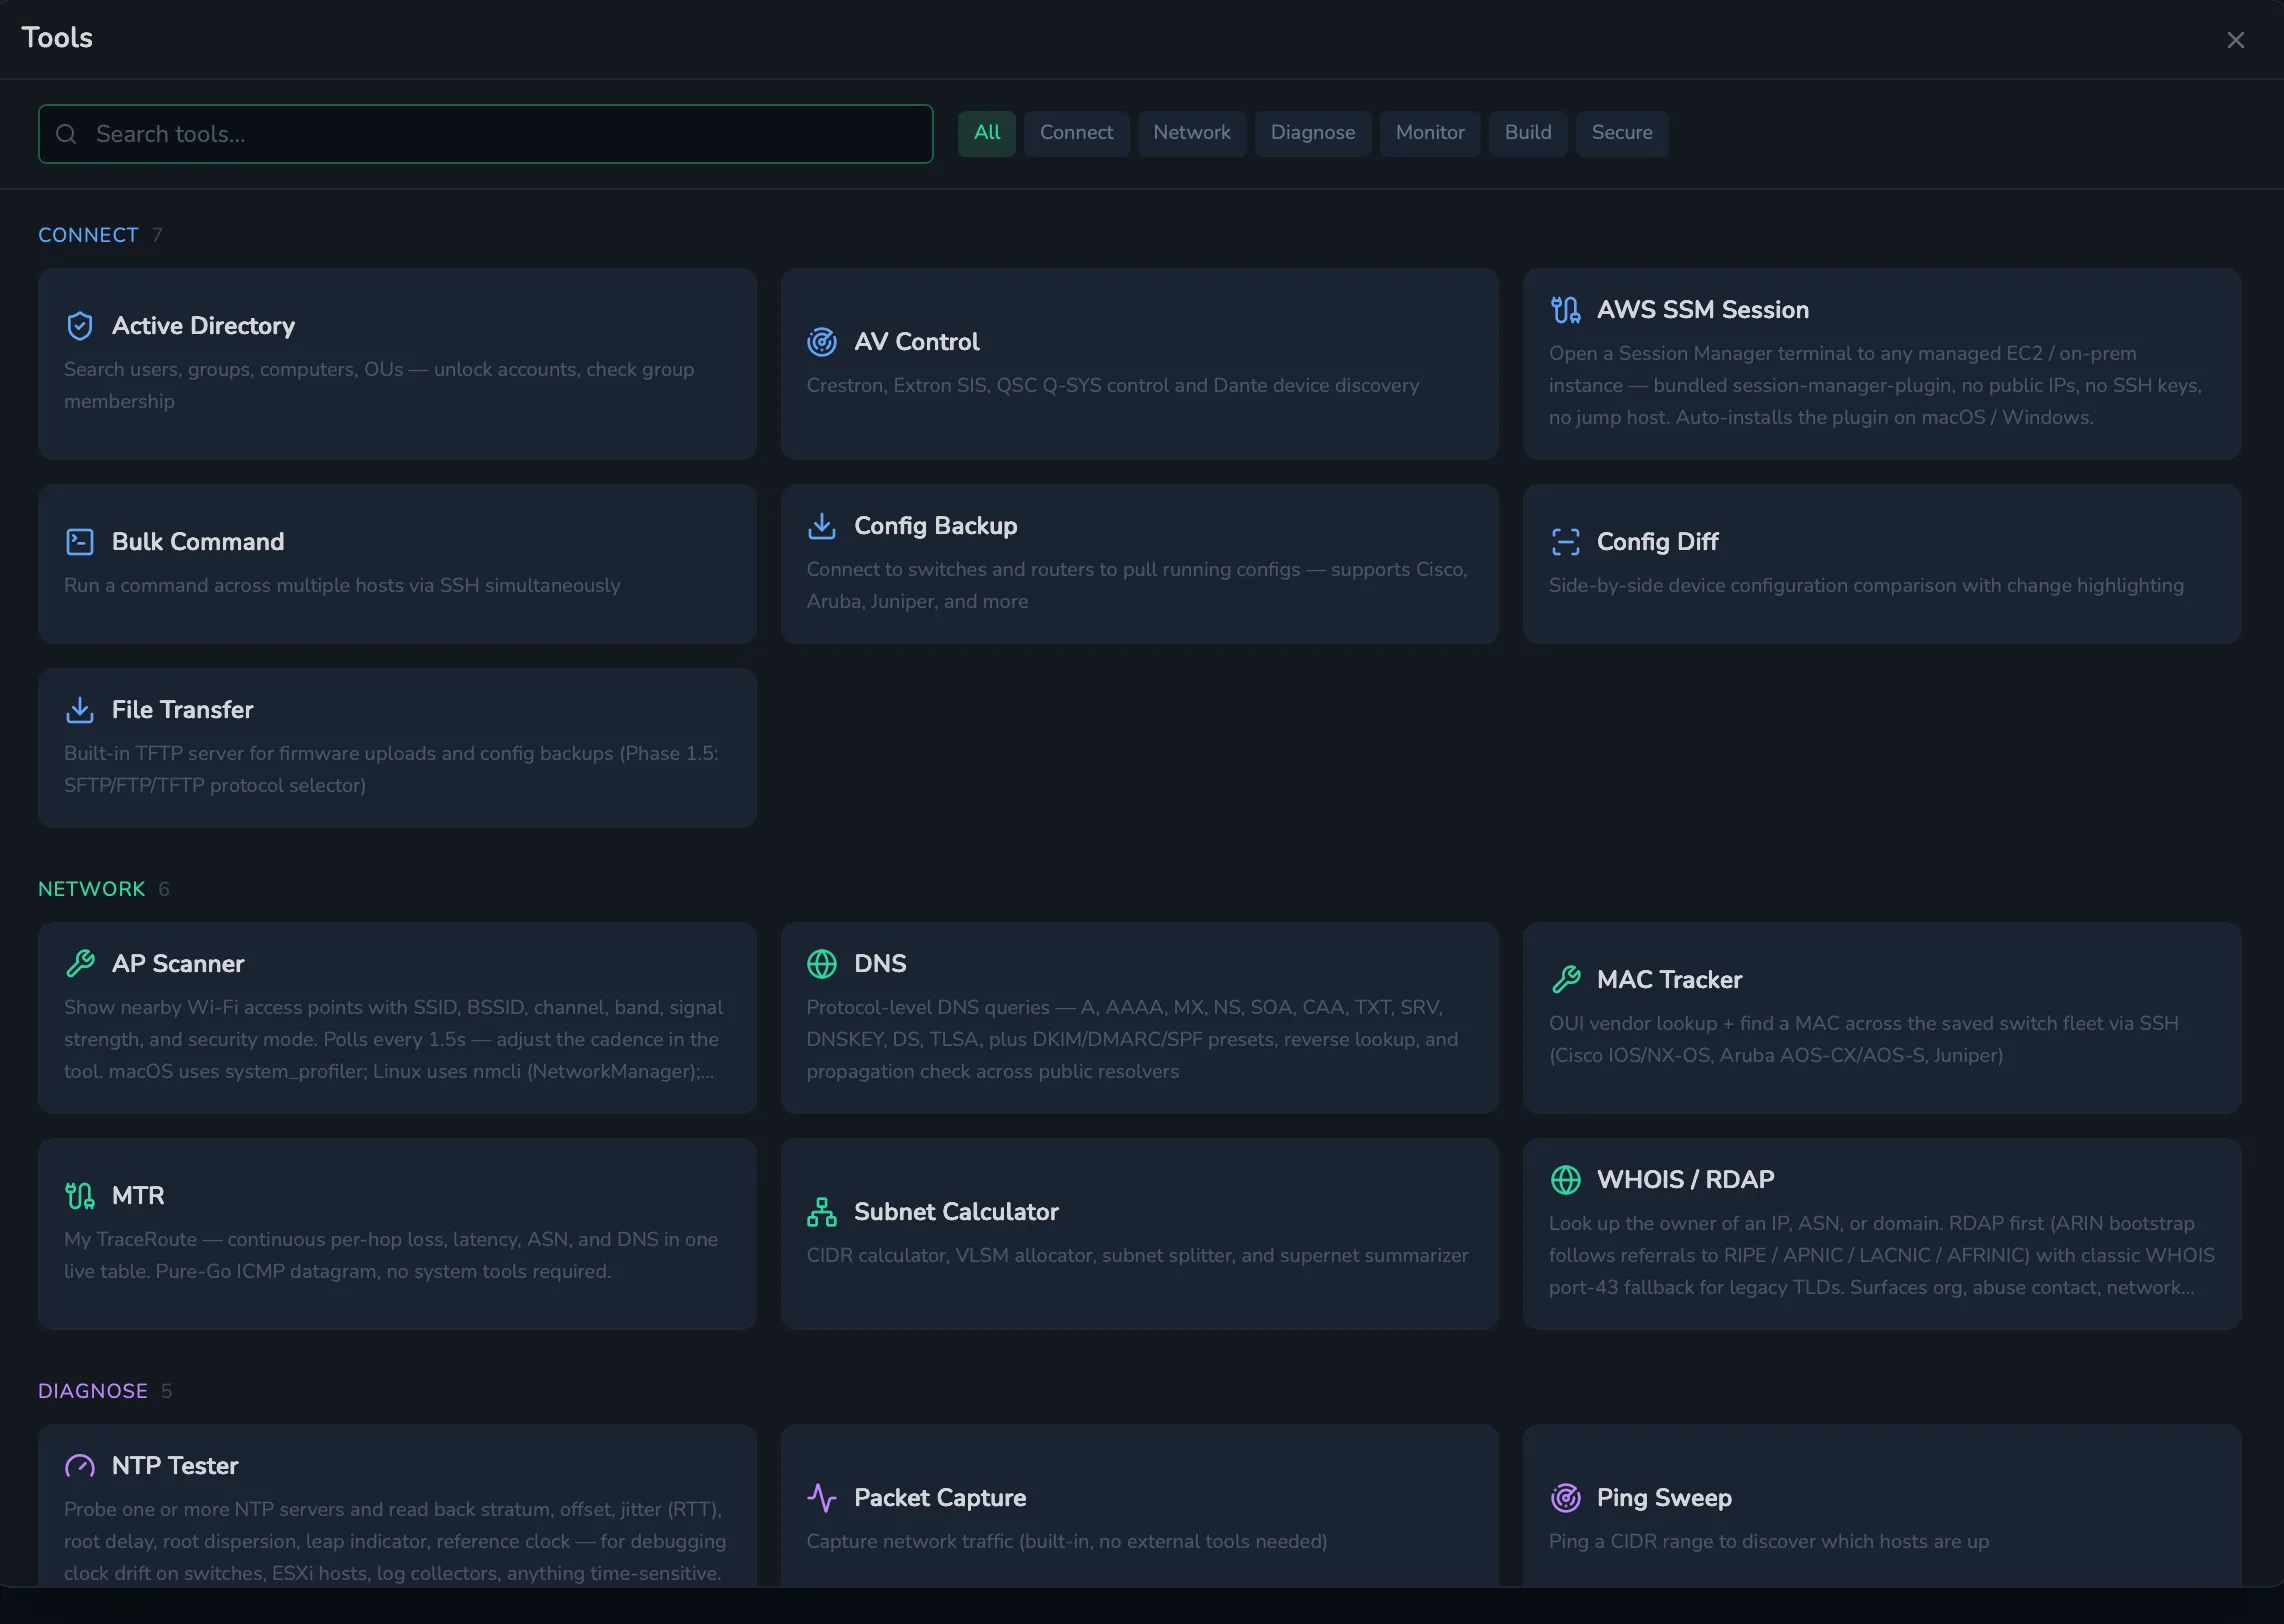Launch AWS SSM Session title

pyautogui.click(x=1702, y=310)
